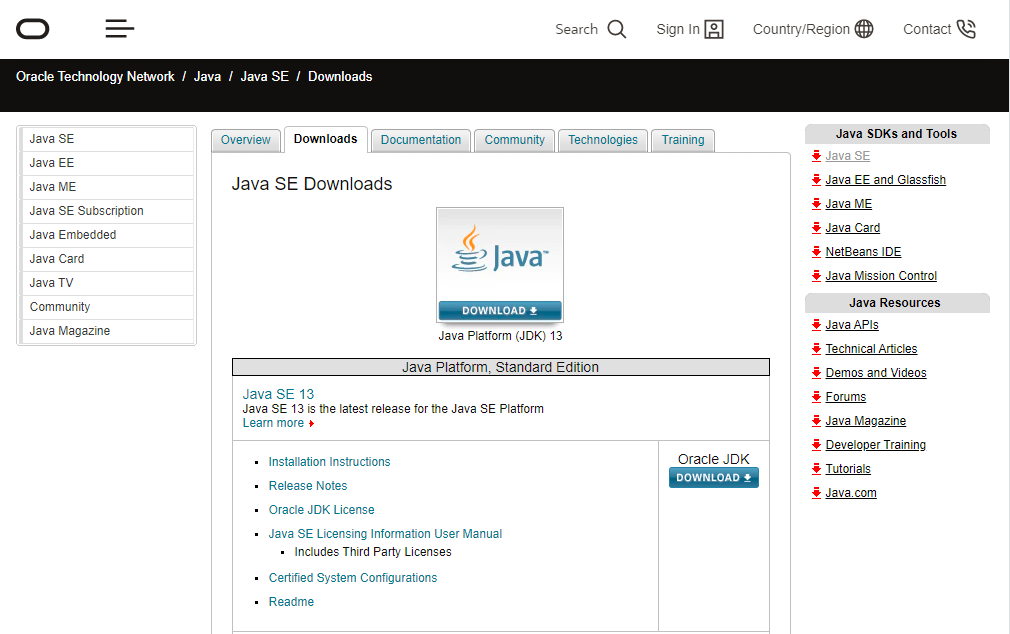
Task: Click red arrow icon beside Technical Articles
Action: click(x=816, y=349)
